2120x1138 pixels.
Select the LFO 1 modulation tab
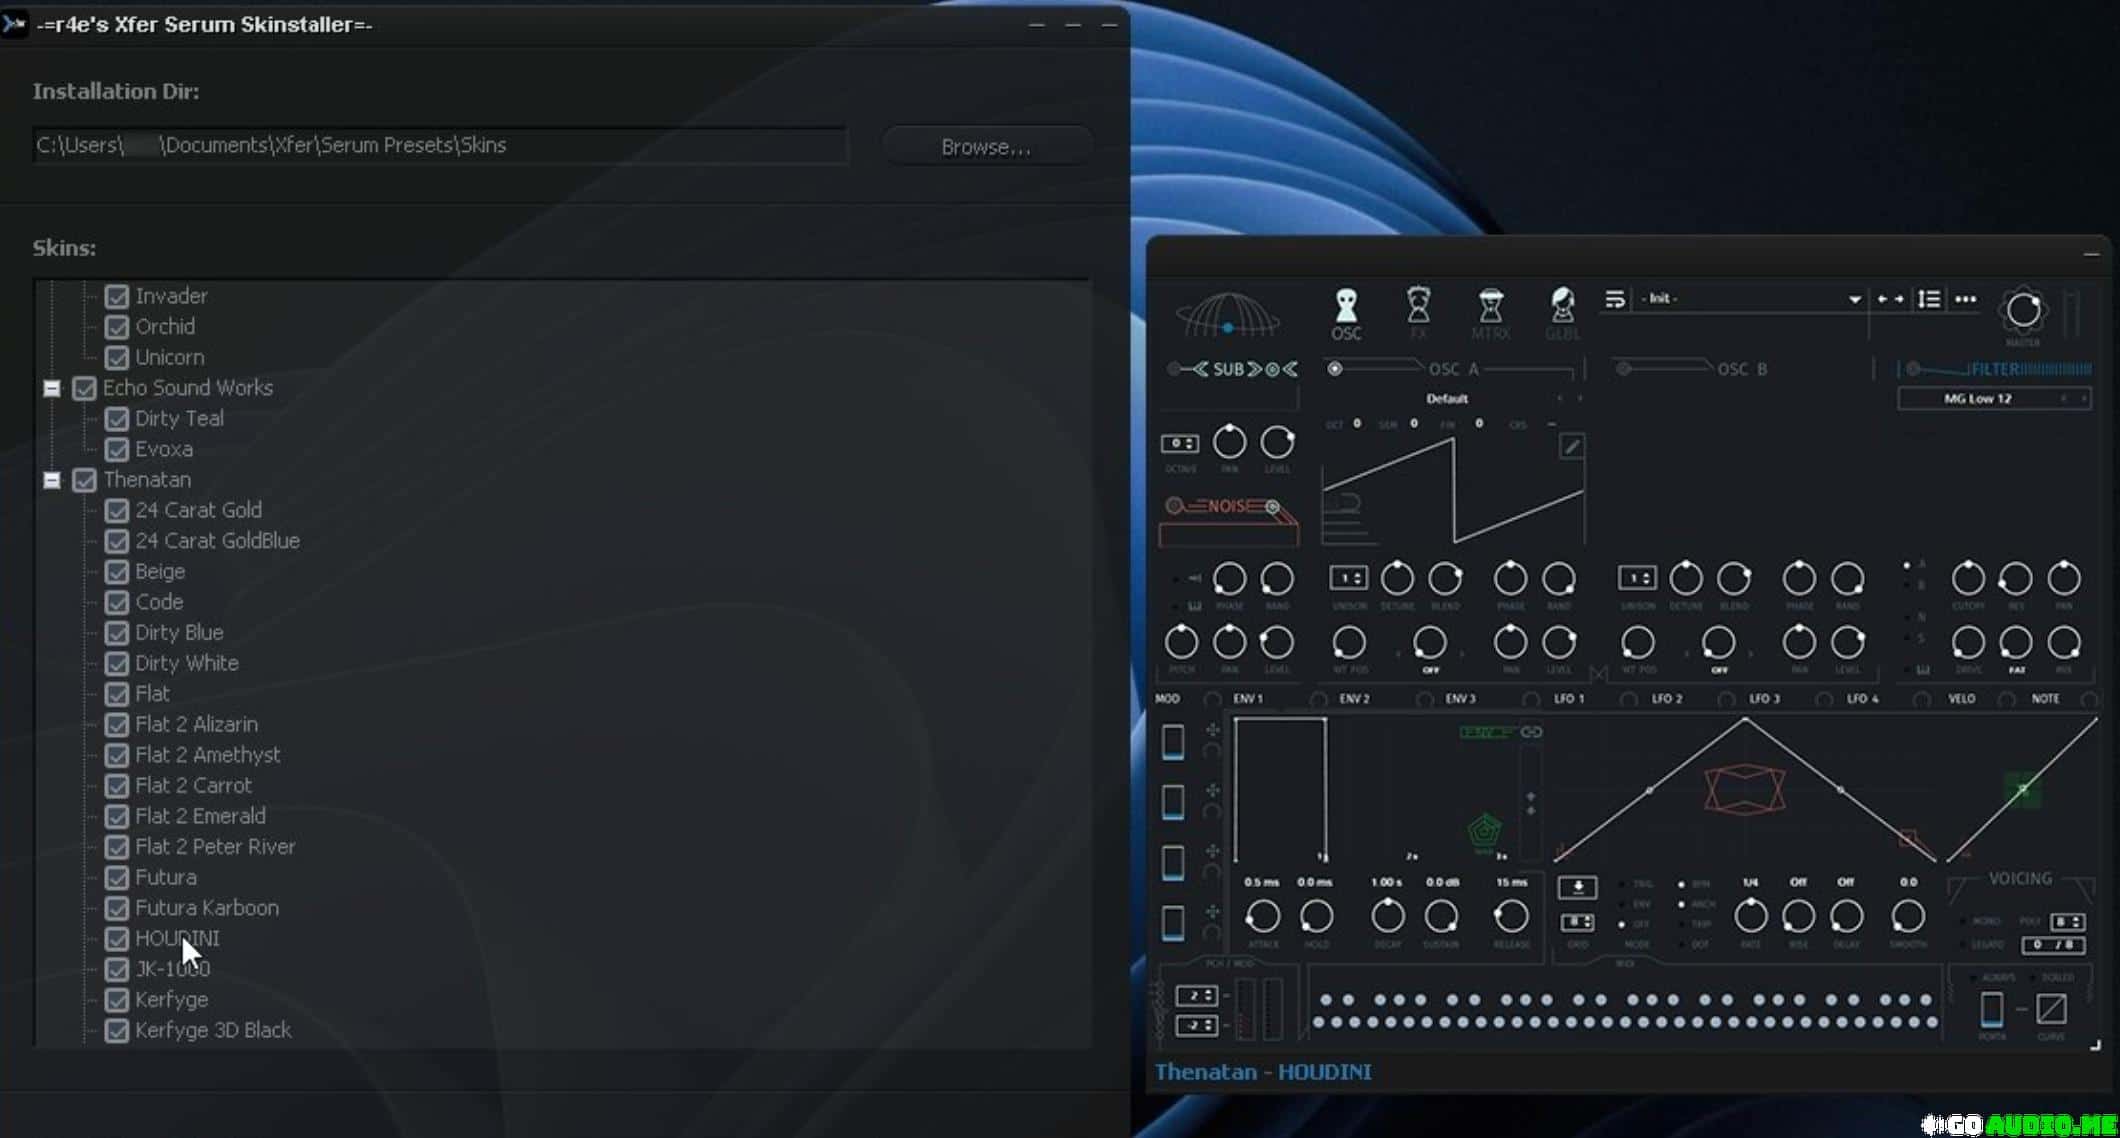pyautogui.click(x=1568, y=699)
